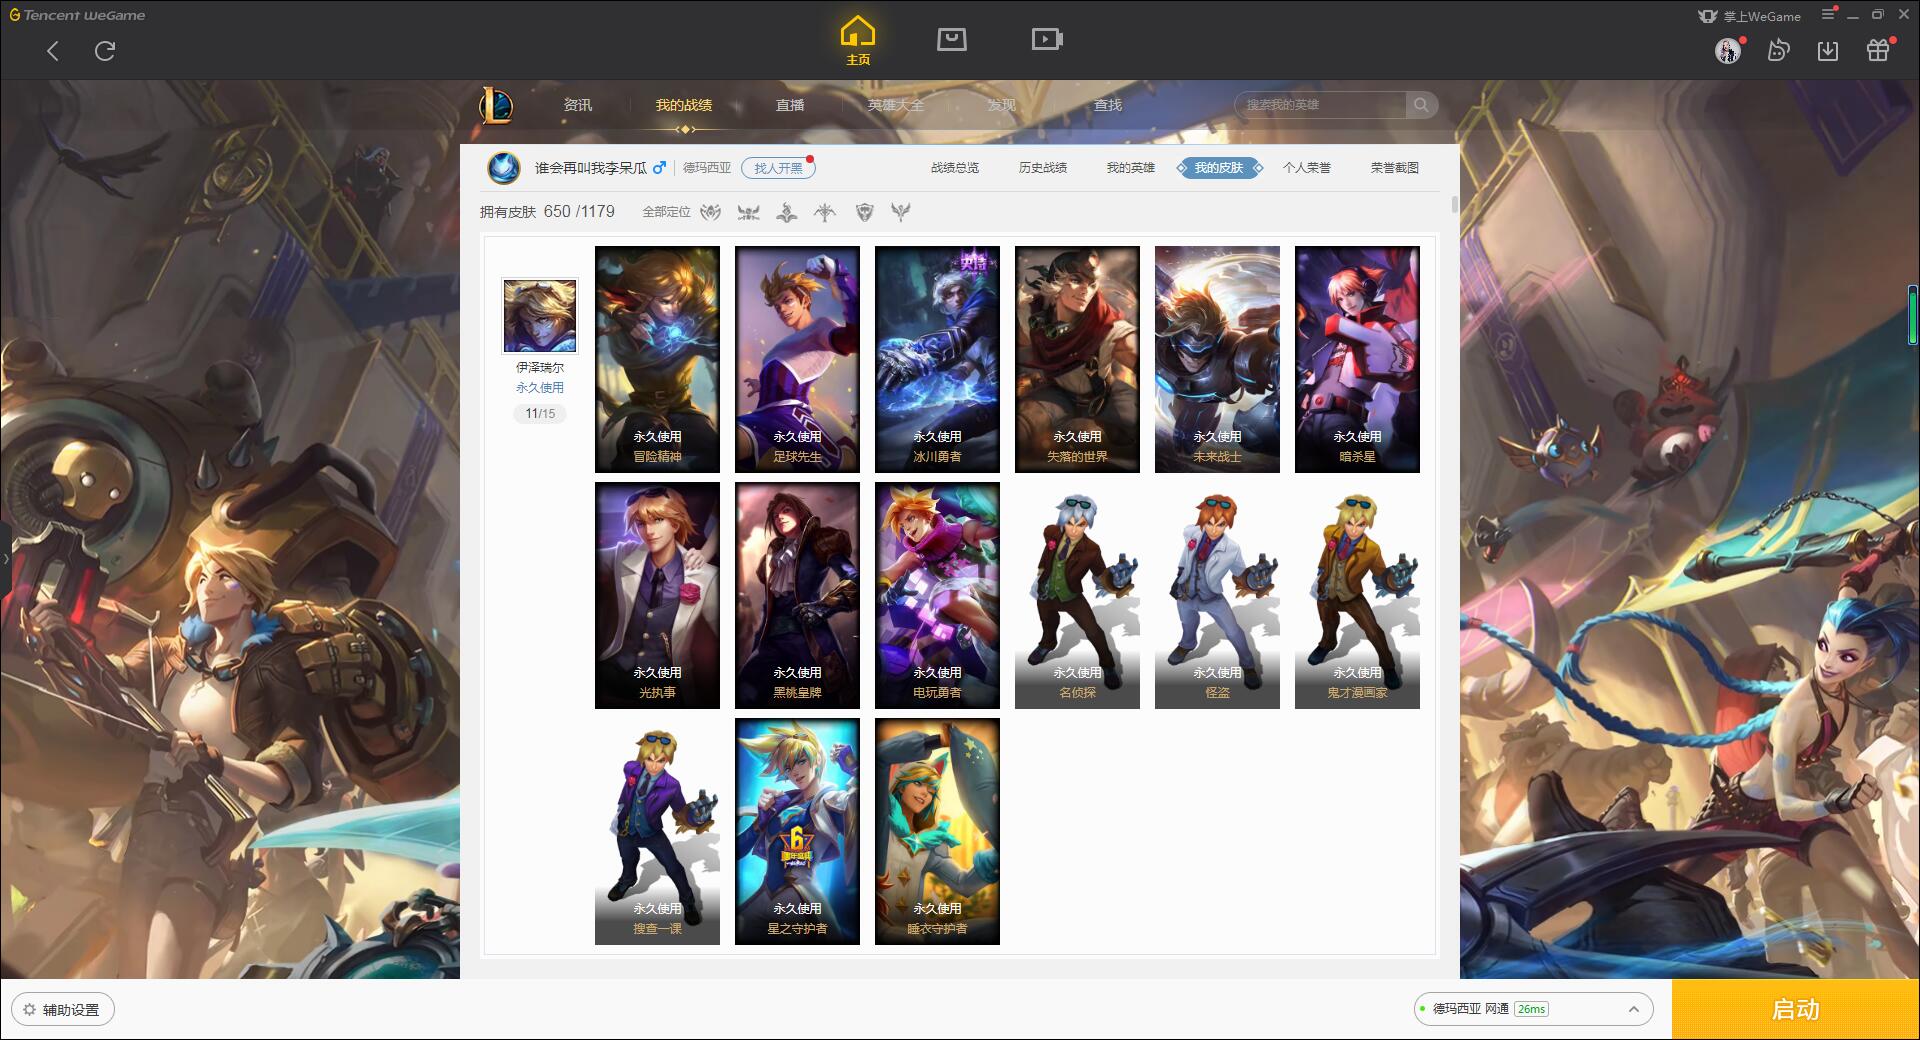Open the 怪盗 skin card
Image resolution: width=1920 pixels, height=1040 pixels.
pyautogui.click(x=1217, y=596)
